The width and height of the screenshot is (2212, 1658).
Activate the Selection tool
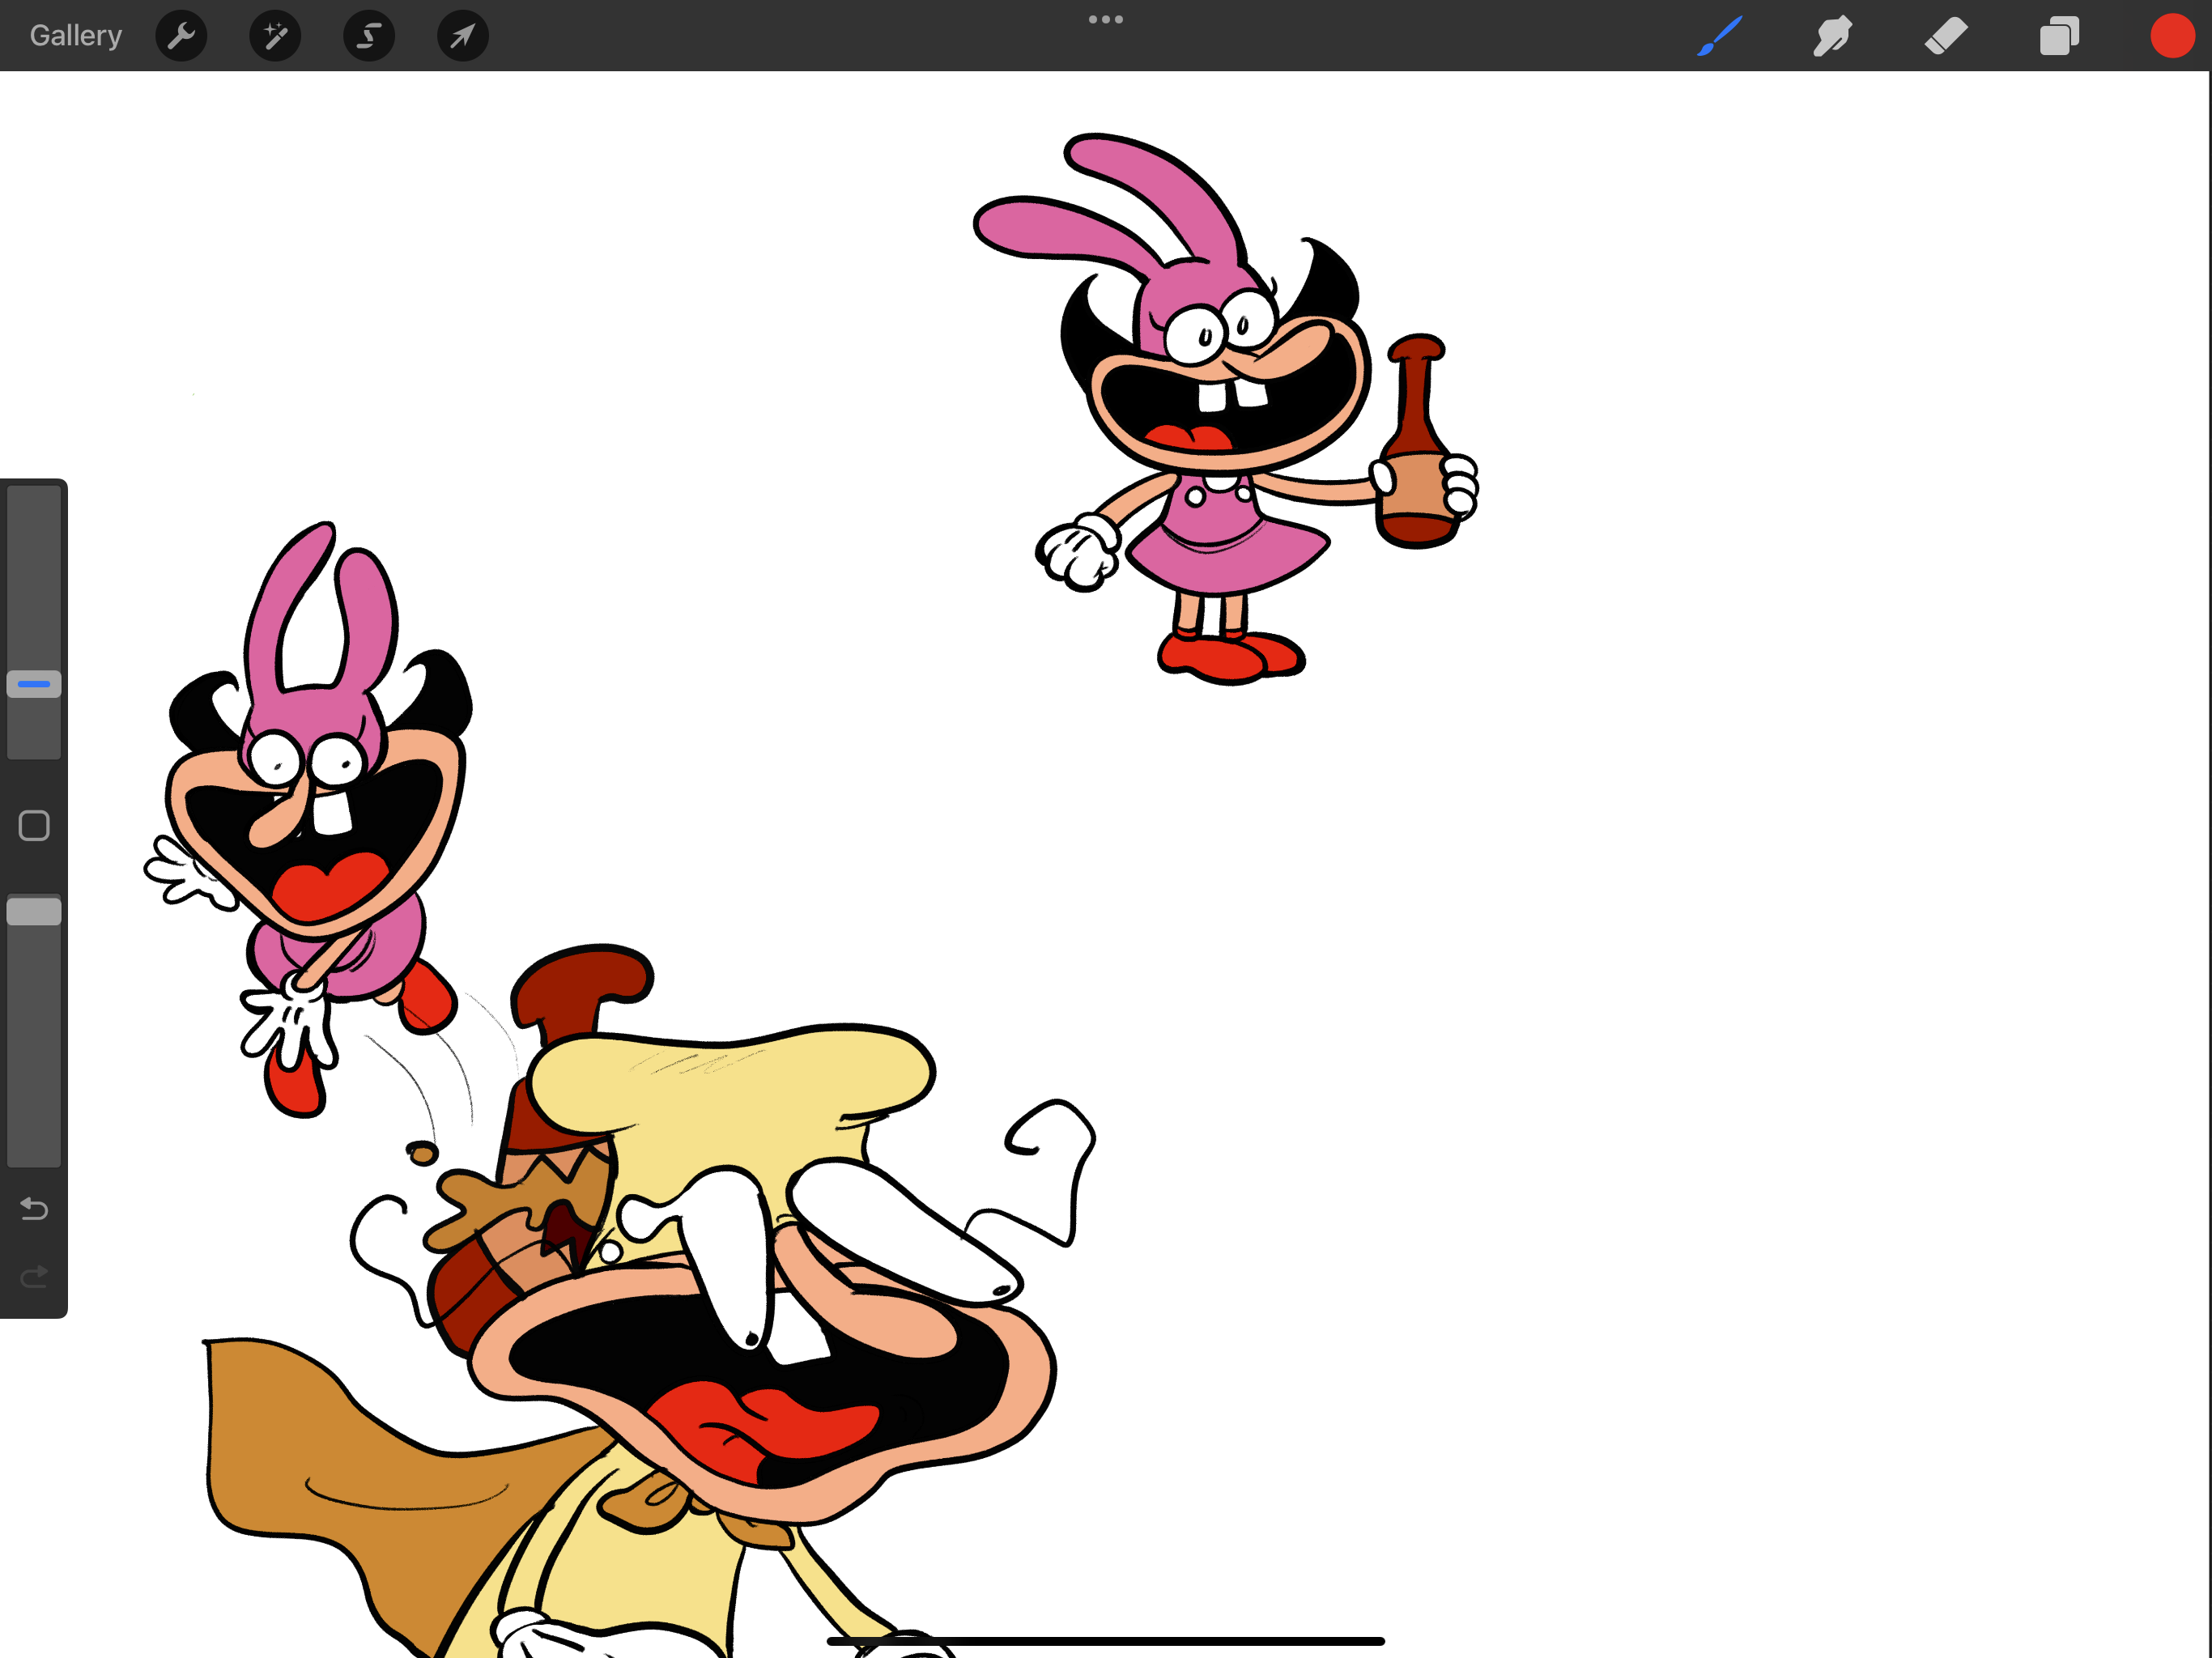[369, 36]
